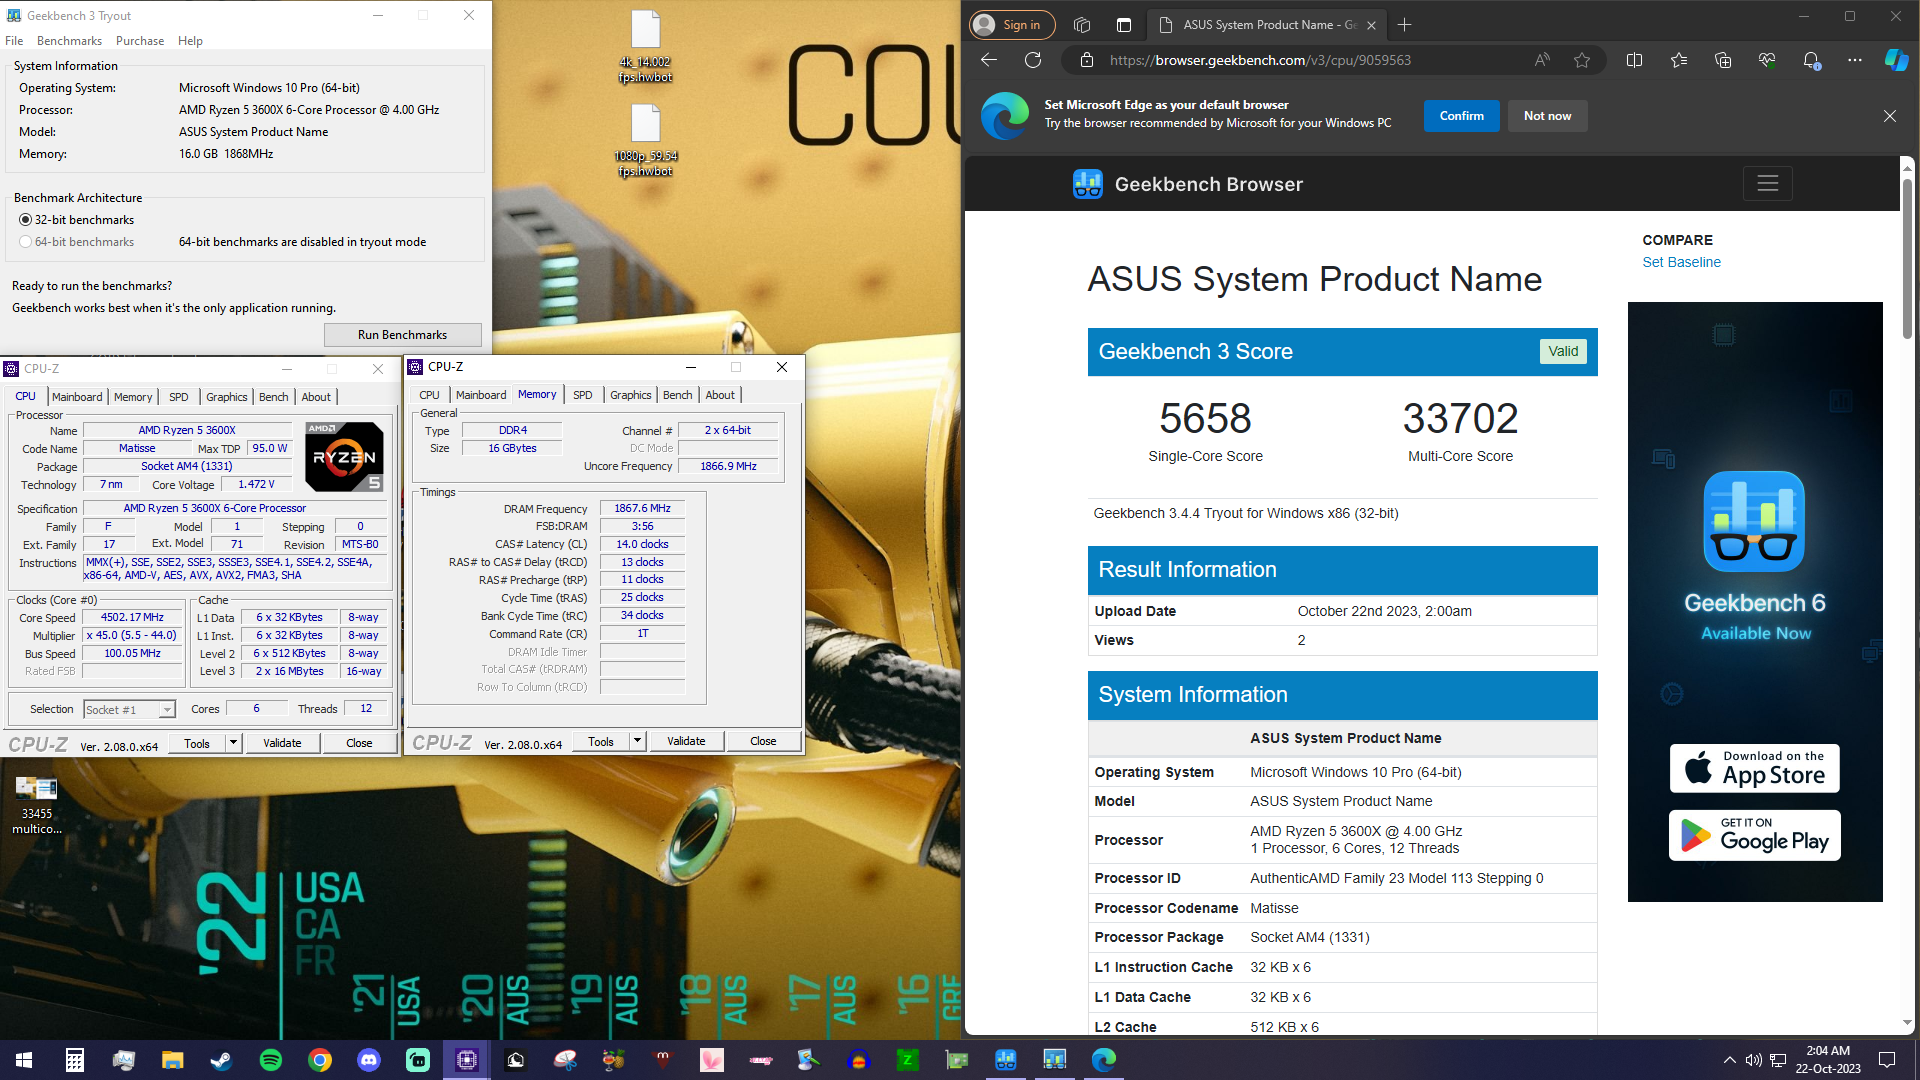The image size is (1920, 1080).
Task: Dismiss the default browser banner
Action: pyautogui.click(x=1890, y=116)
